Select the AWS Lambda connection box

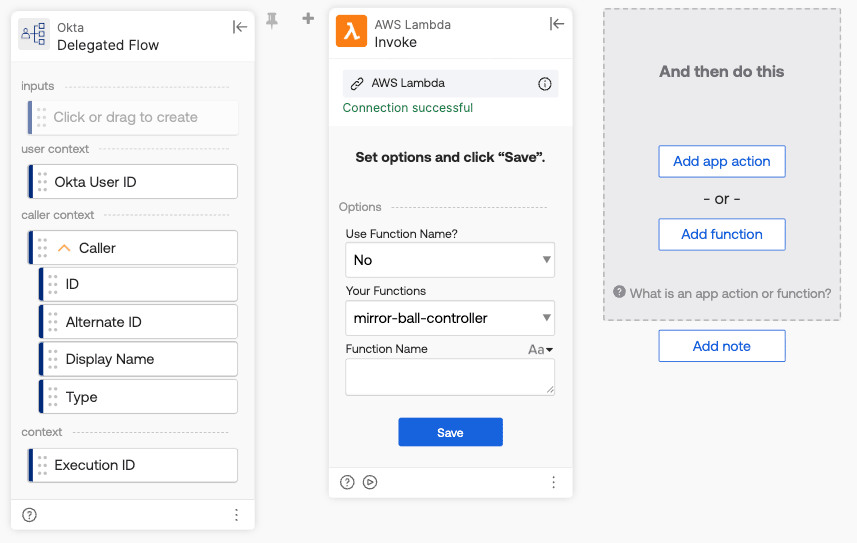click(450, 84)
